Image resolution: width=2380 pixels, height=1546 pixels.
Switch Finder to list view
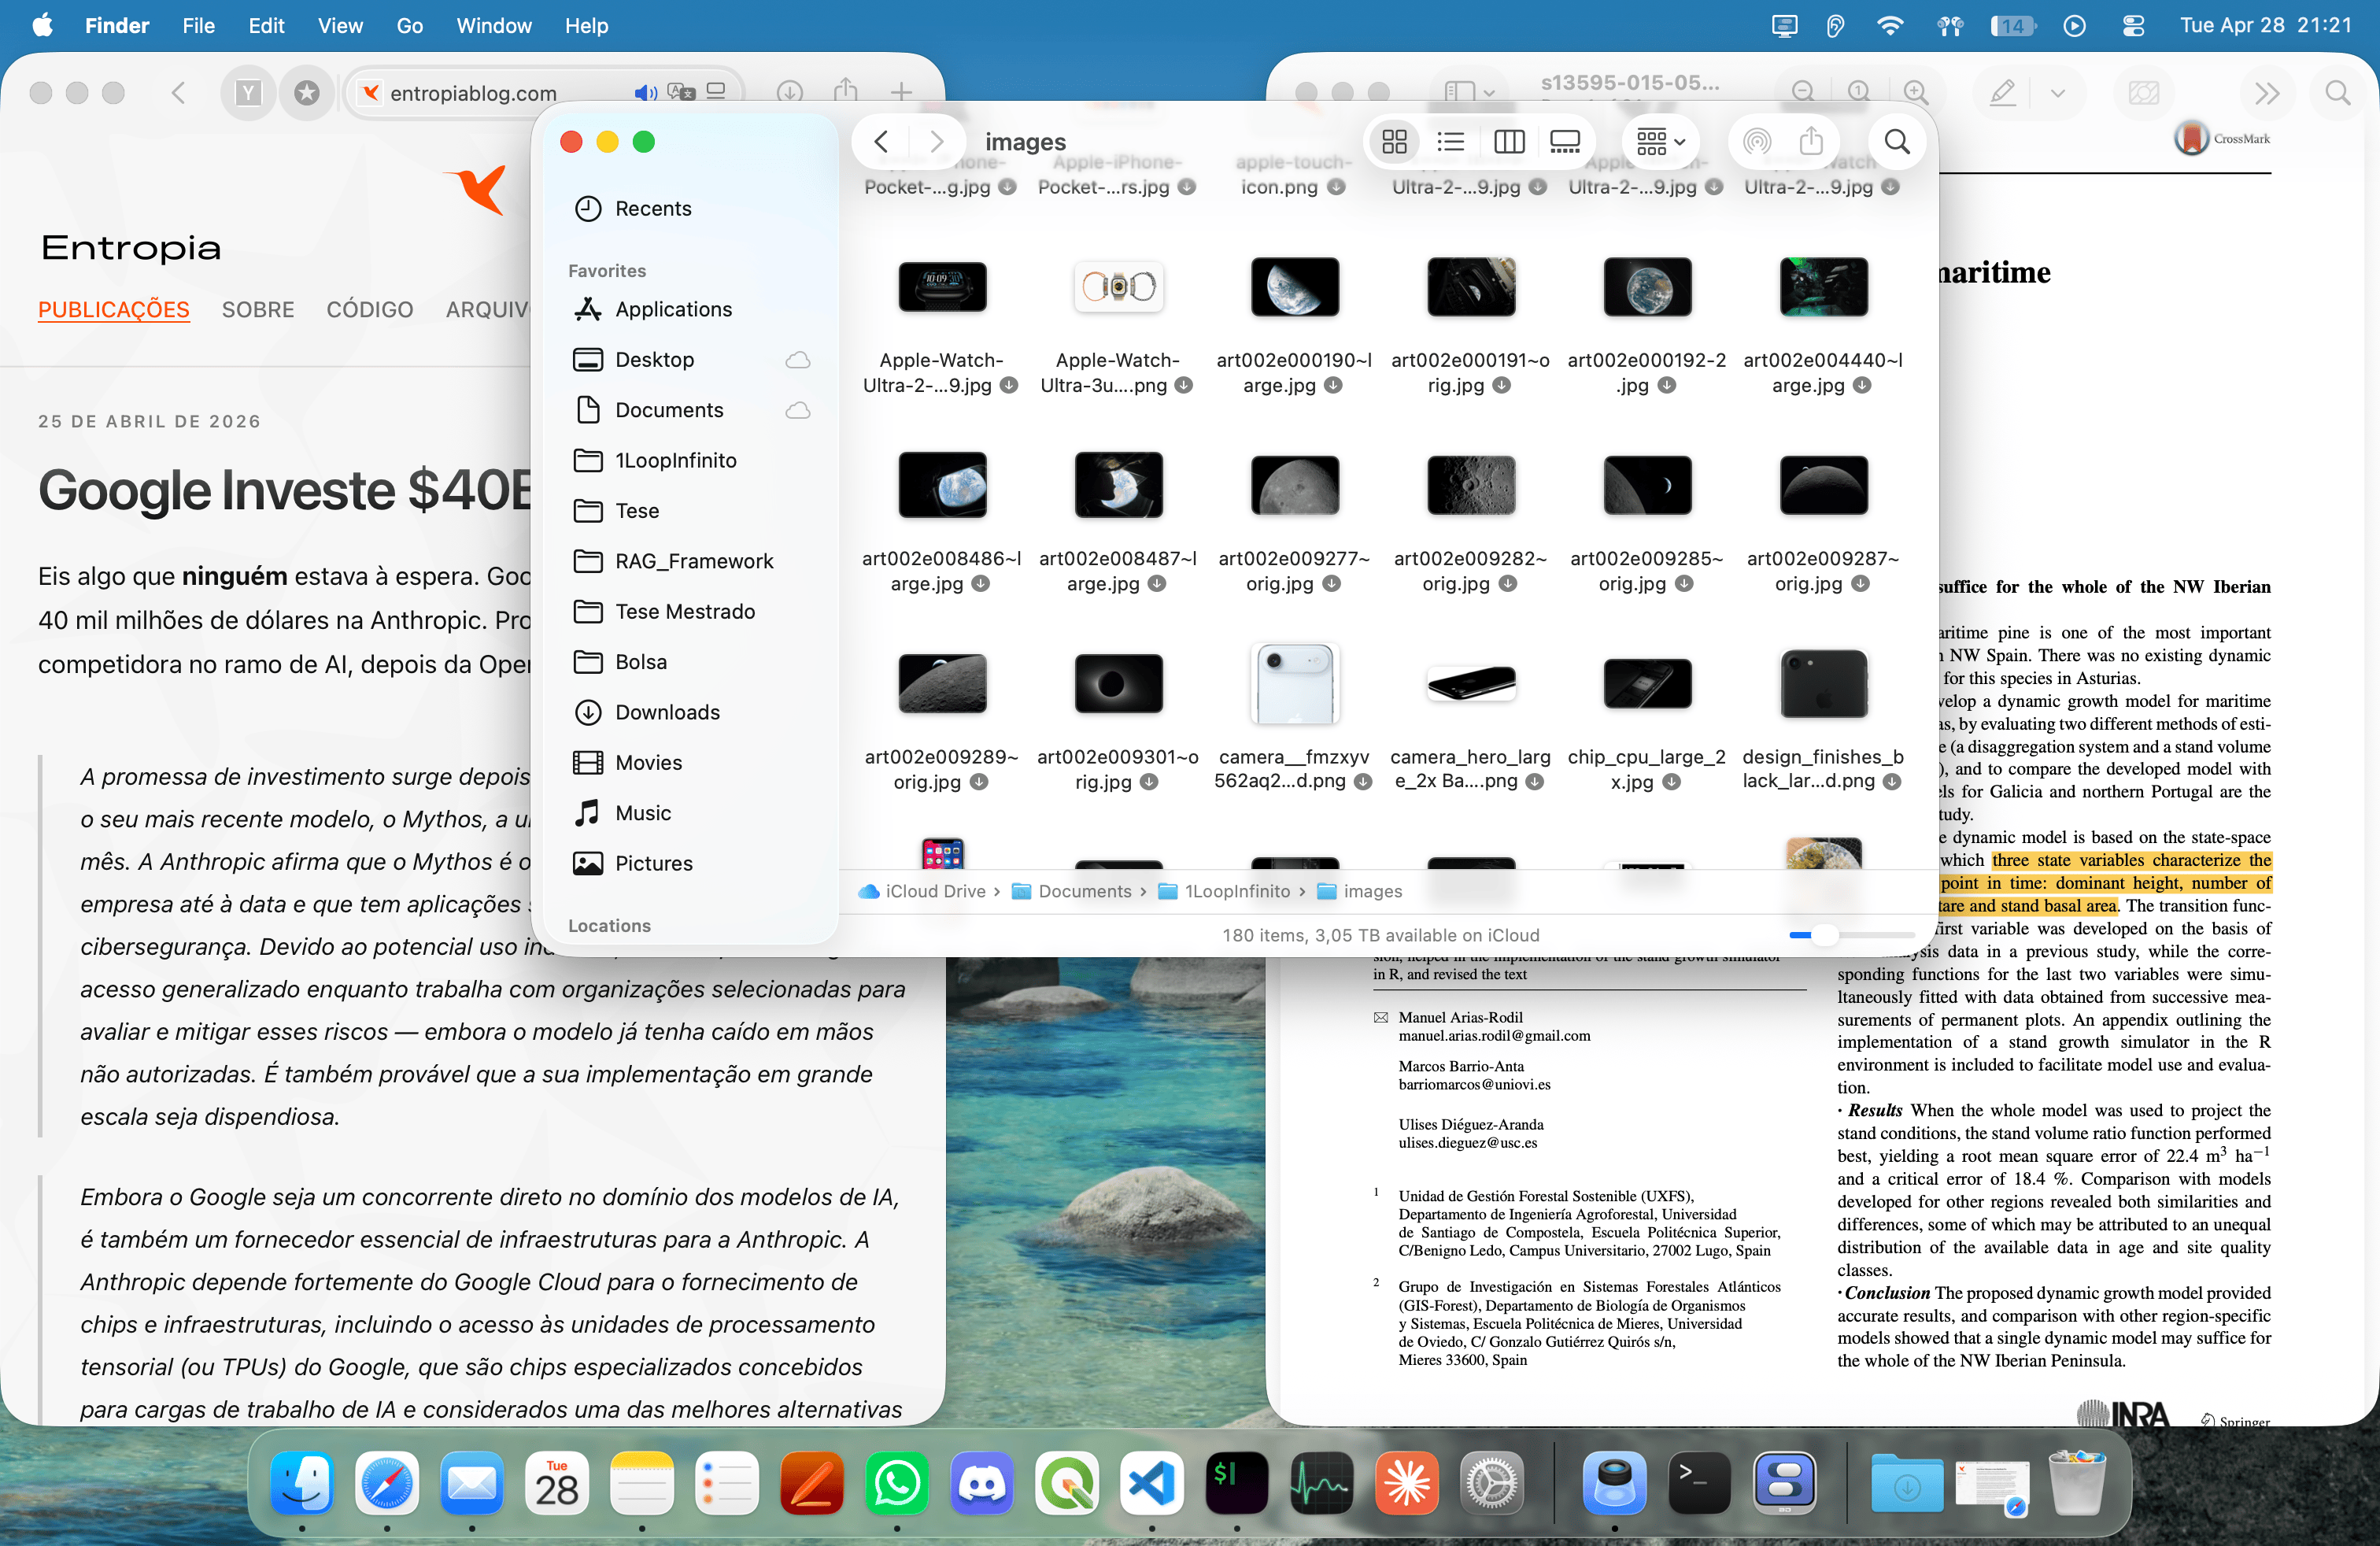[x=1450, y=142]
